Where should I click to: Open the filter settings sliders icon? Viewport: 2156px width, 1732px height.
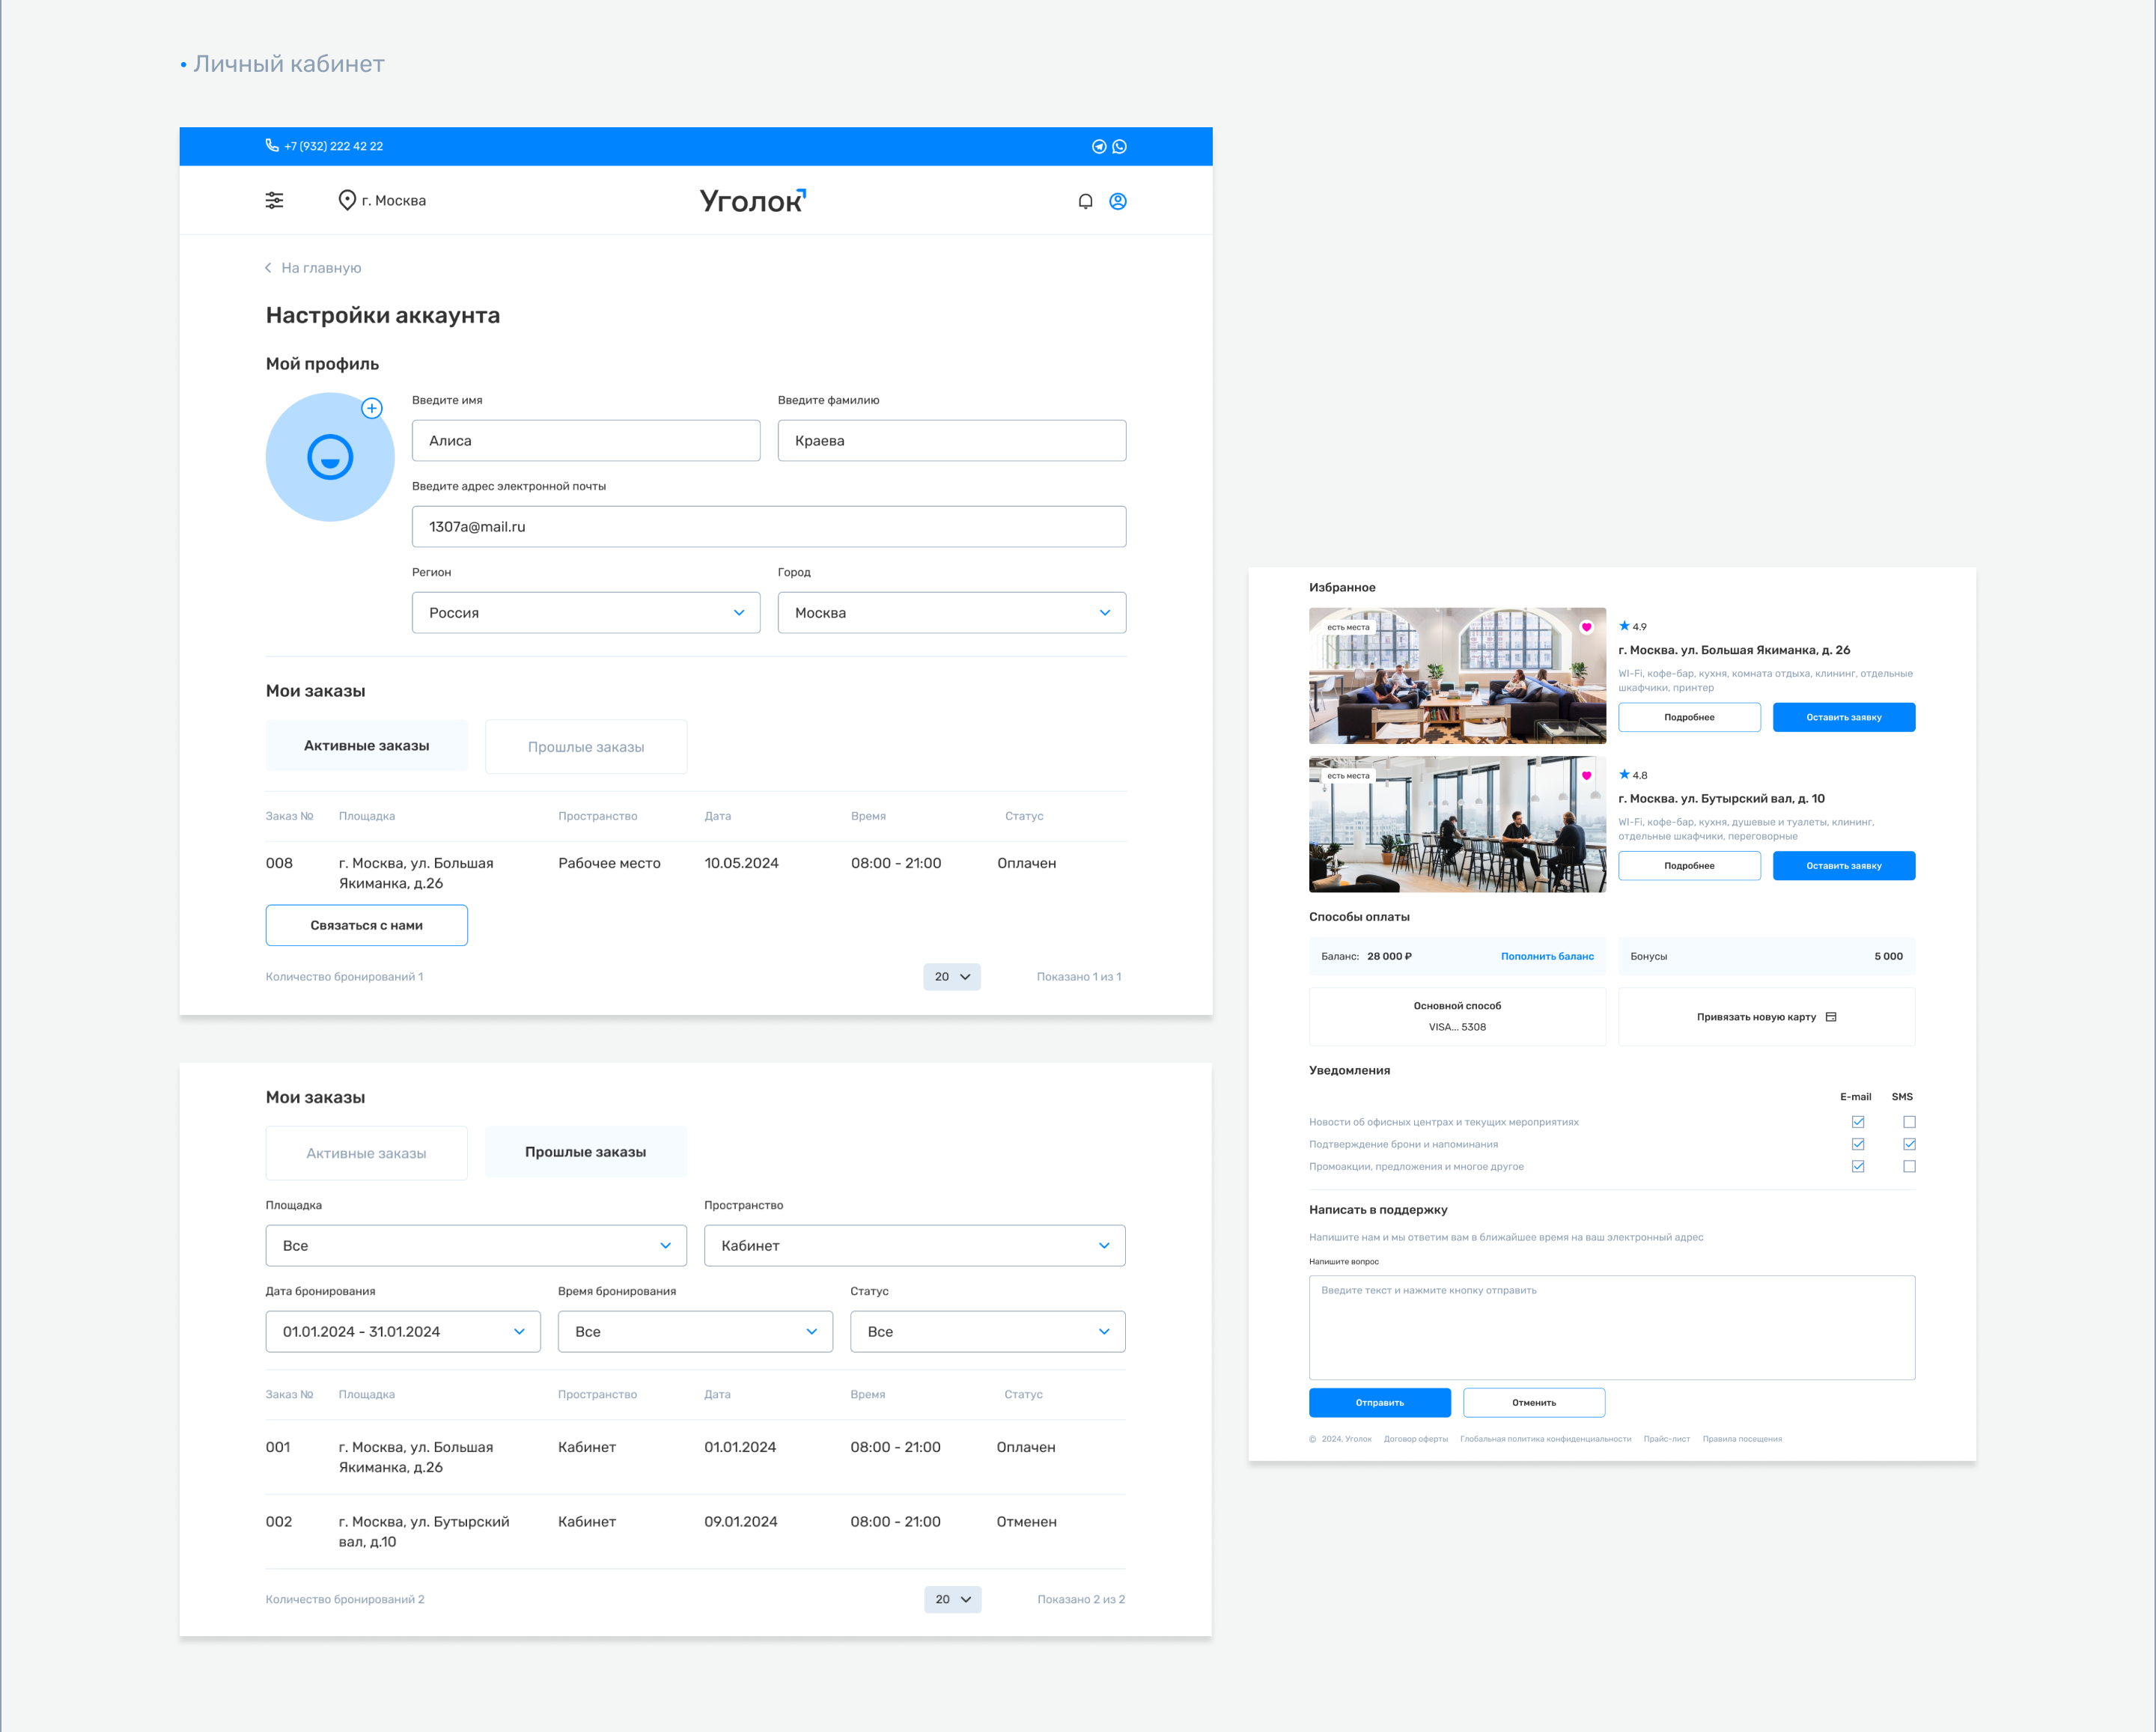[x=274, y=200]
